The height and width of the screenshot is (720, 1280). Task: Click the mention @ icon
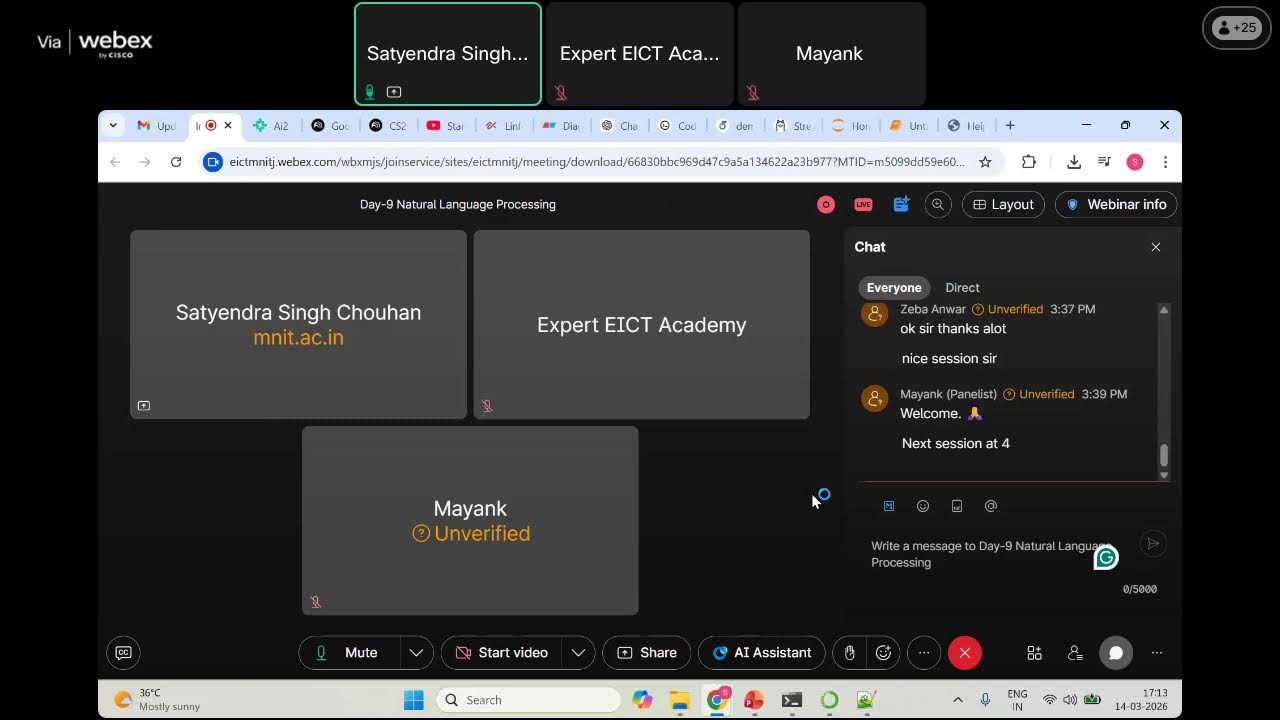991,506
